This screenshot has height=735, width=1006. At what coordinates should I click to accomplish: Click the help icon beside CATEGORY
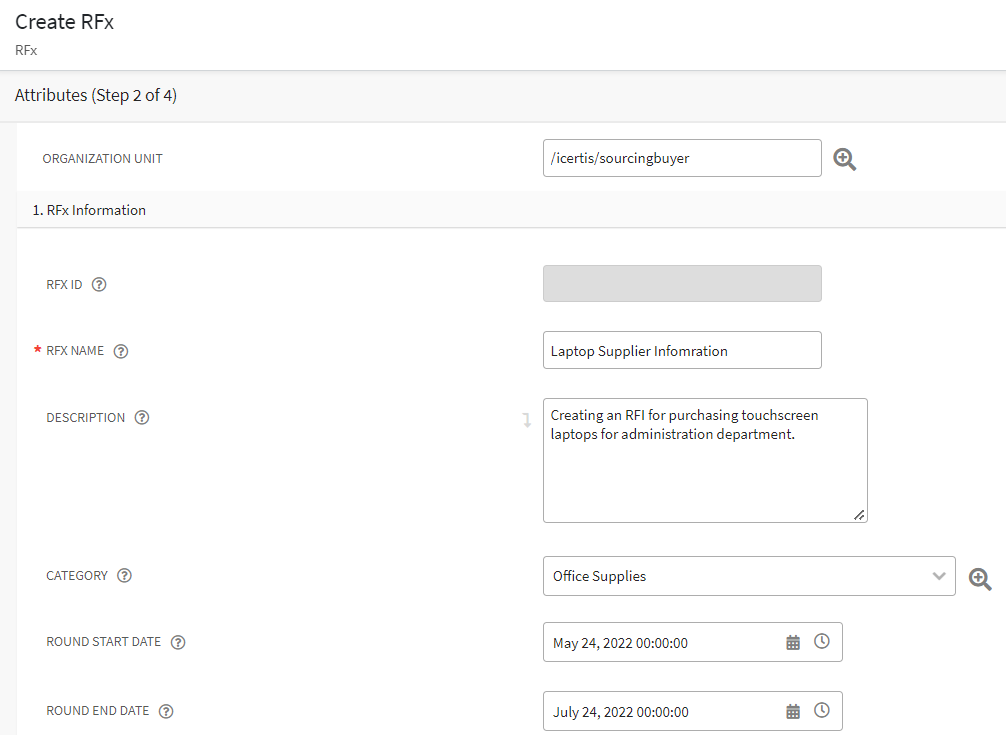pyautogui.click(x=124, y=575)
